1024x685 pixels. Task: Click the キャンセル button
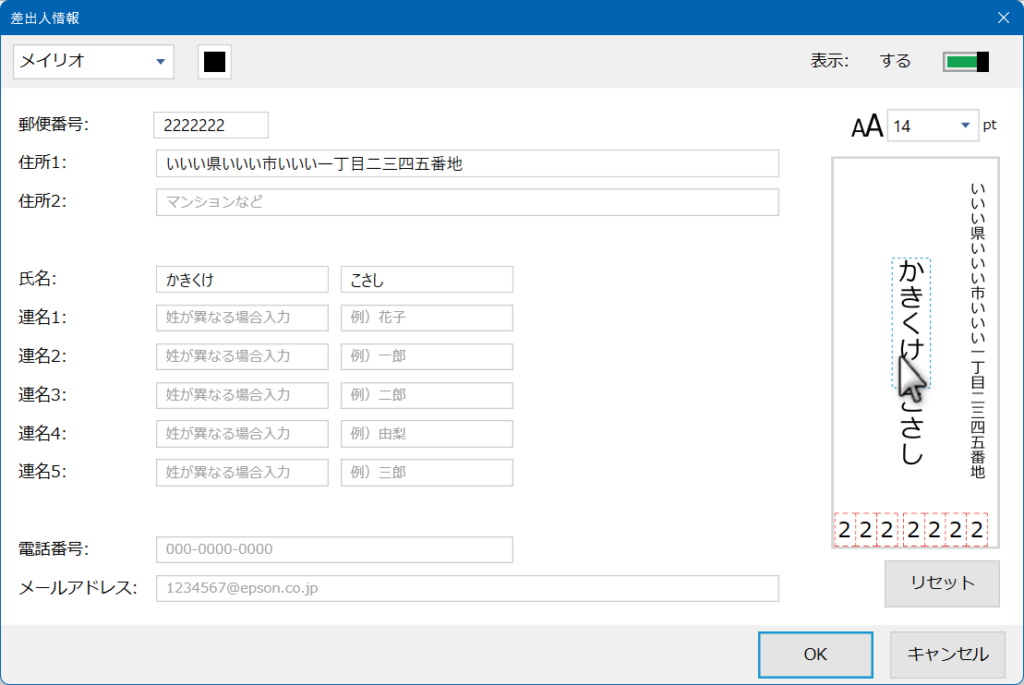tap(946, 654)
